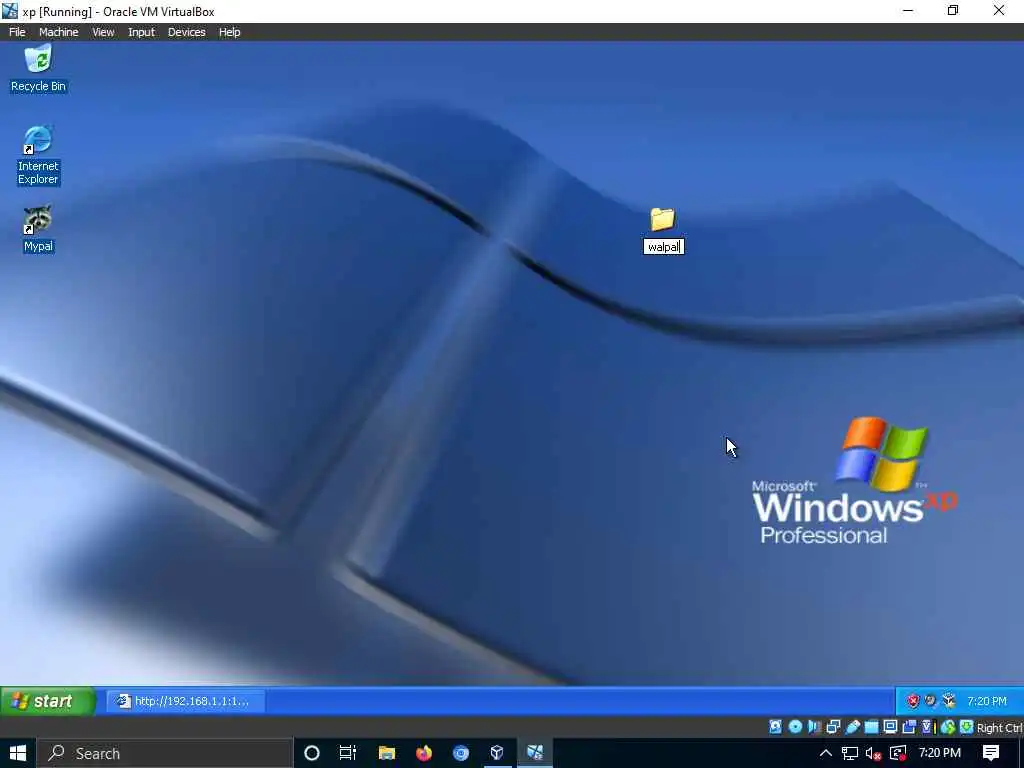Click inside the 'walpal' rename field
Screen dimensions: 1024x768
pos(664,247)
